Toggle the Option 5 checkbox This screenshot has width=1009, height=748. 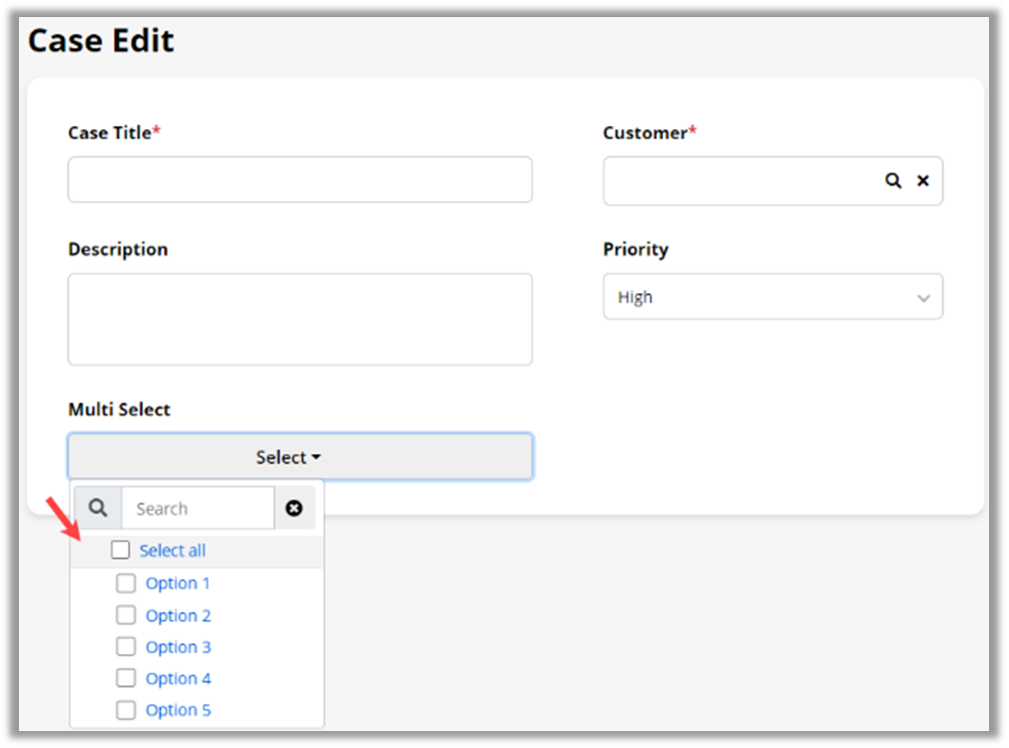pyautogui.click(x=126, y=710)
